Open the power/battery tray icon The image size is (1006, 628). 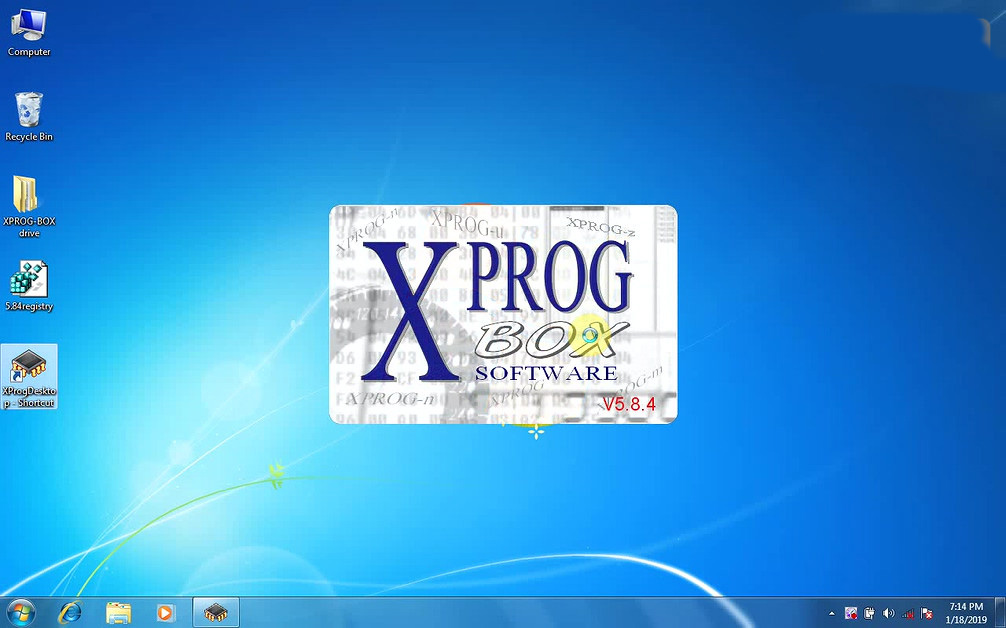[869, 613]
